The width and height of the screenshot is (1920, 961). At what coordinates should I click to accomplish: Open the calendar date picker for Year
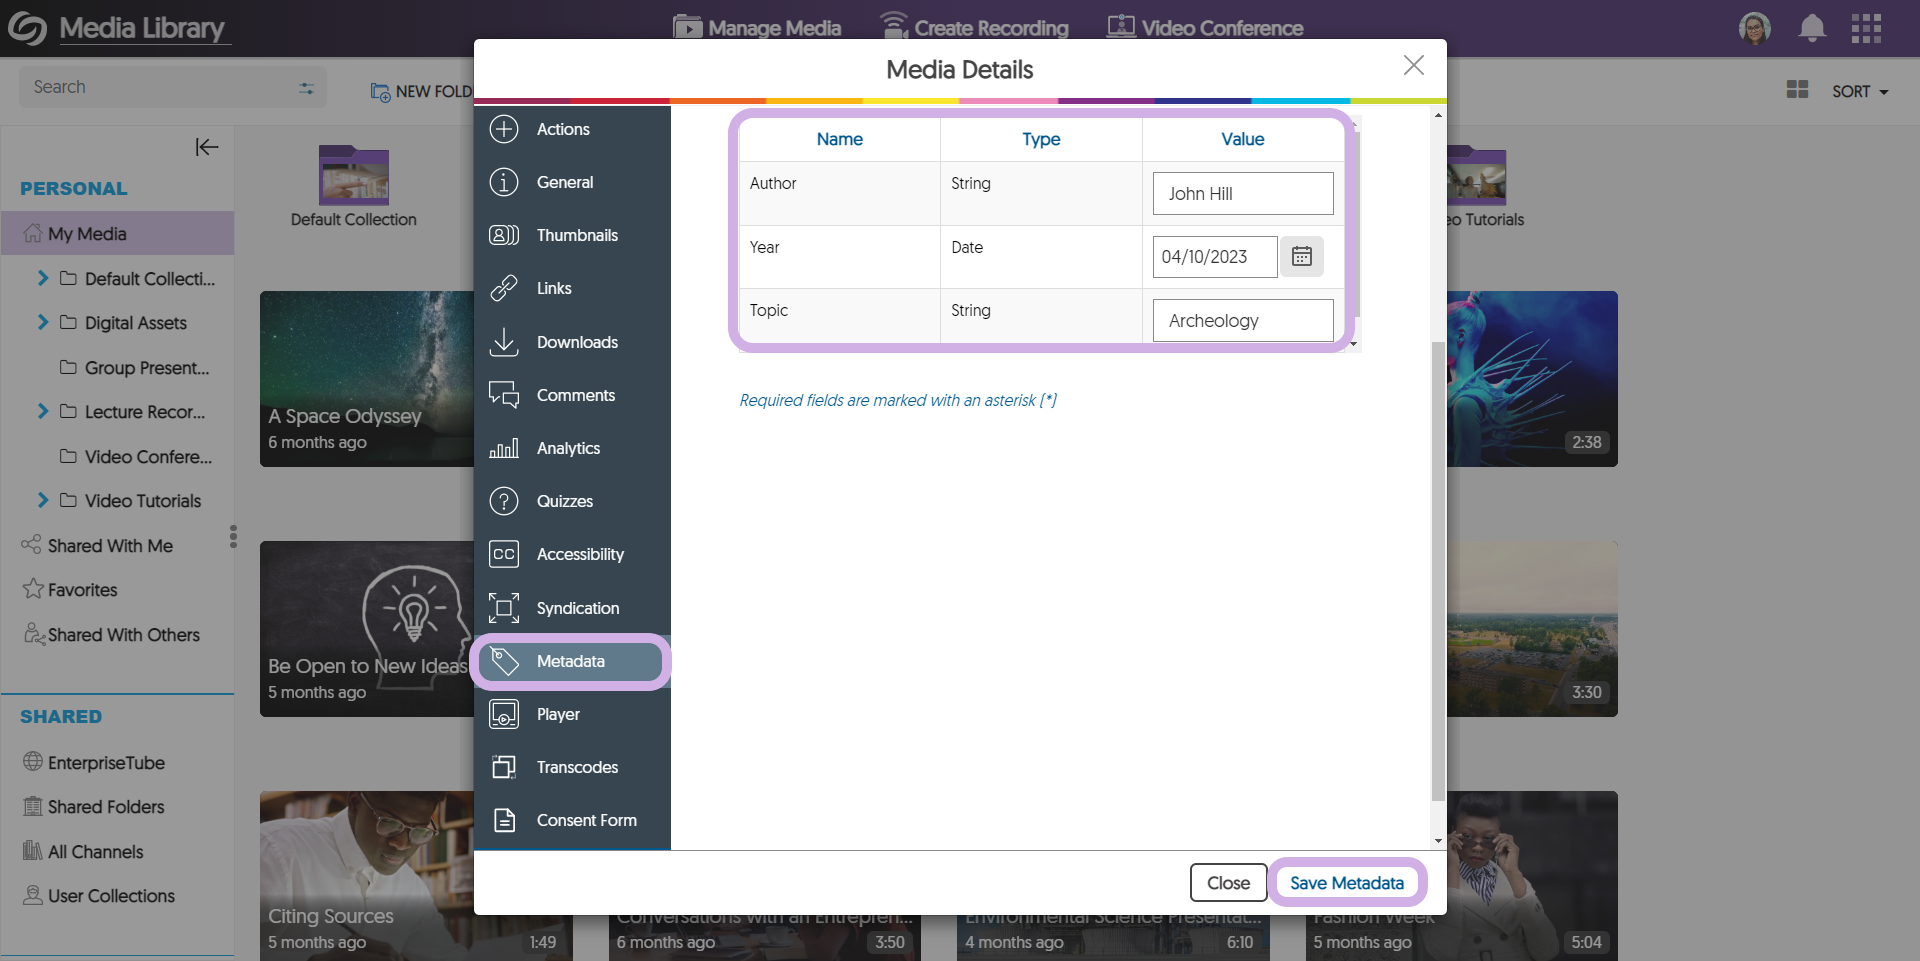1301,257
